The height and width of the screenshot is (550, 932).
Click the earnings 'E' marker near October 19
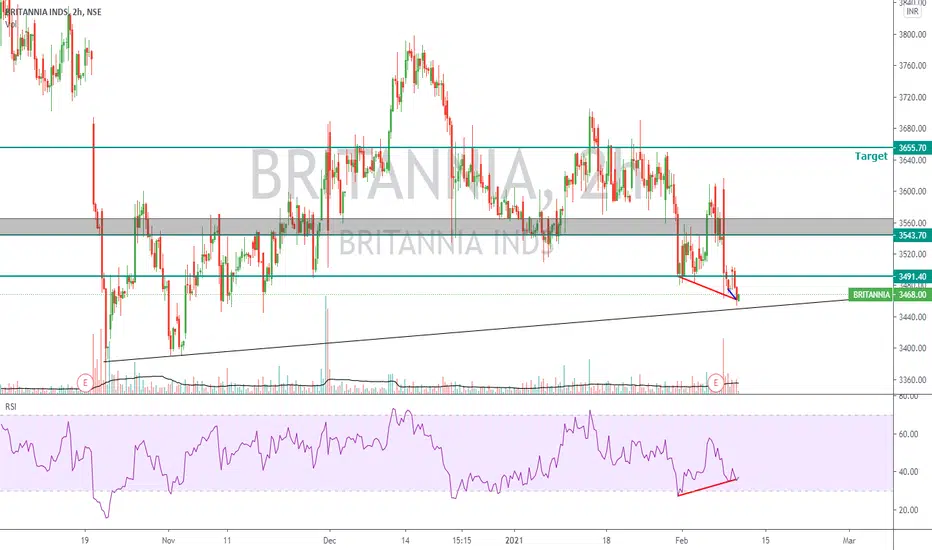pos(86,382)
